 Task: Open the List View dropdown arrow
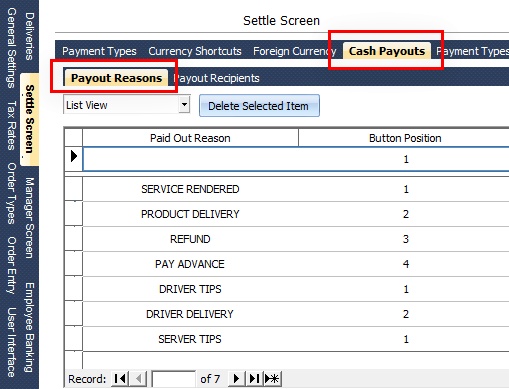[x=184, y=105]
